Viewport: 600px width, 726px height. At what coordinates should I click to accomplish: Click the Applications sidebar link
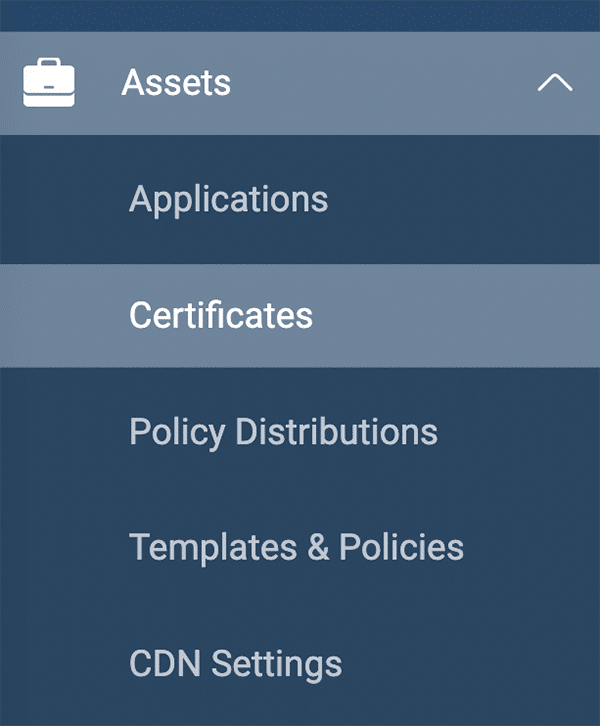click(x=228, y=199)
